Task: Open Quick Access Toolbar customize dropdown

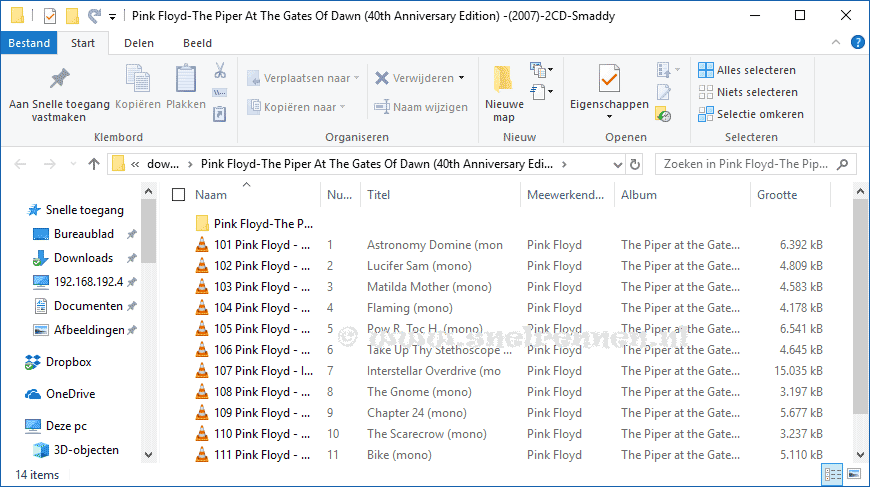Action: point(112,17)
